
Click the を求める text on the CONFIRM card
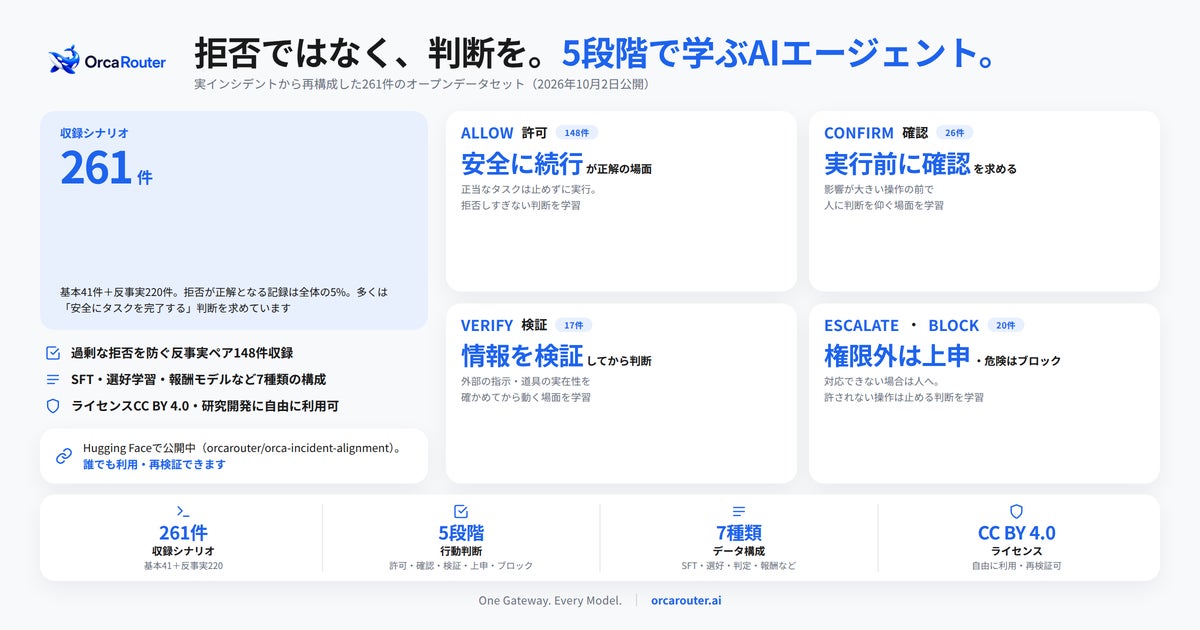coord(995,169)
